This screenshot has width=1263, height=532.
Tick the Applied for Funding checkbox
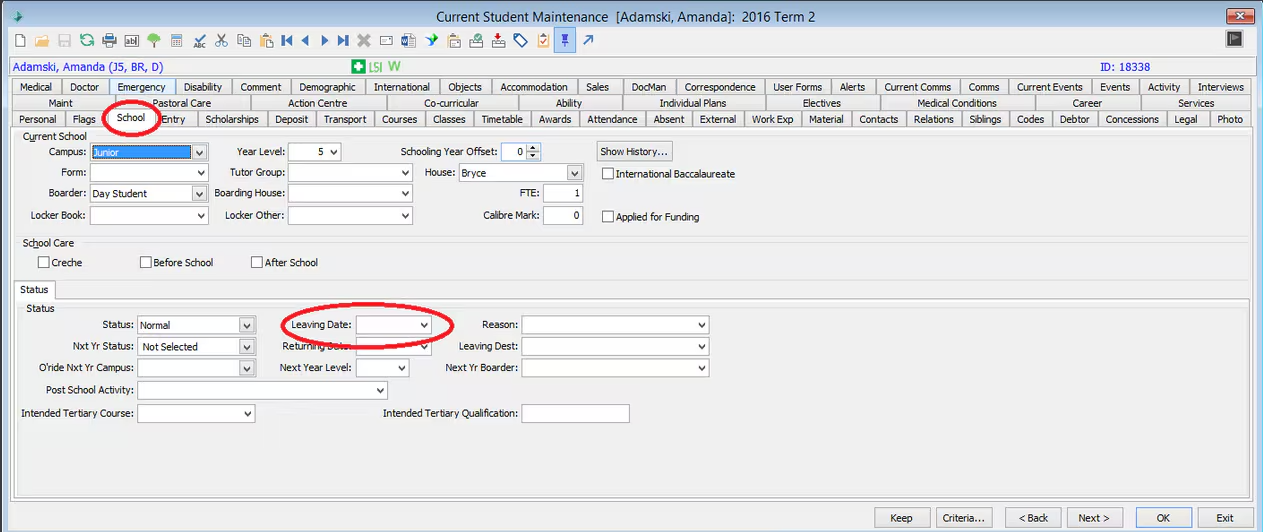click(608, 217)
